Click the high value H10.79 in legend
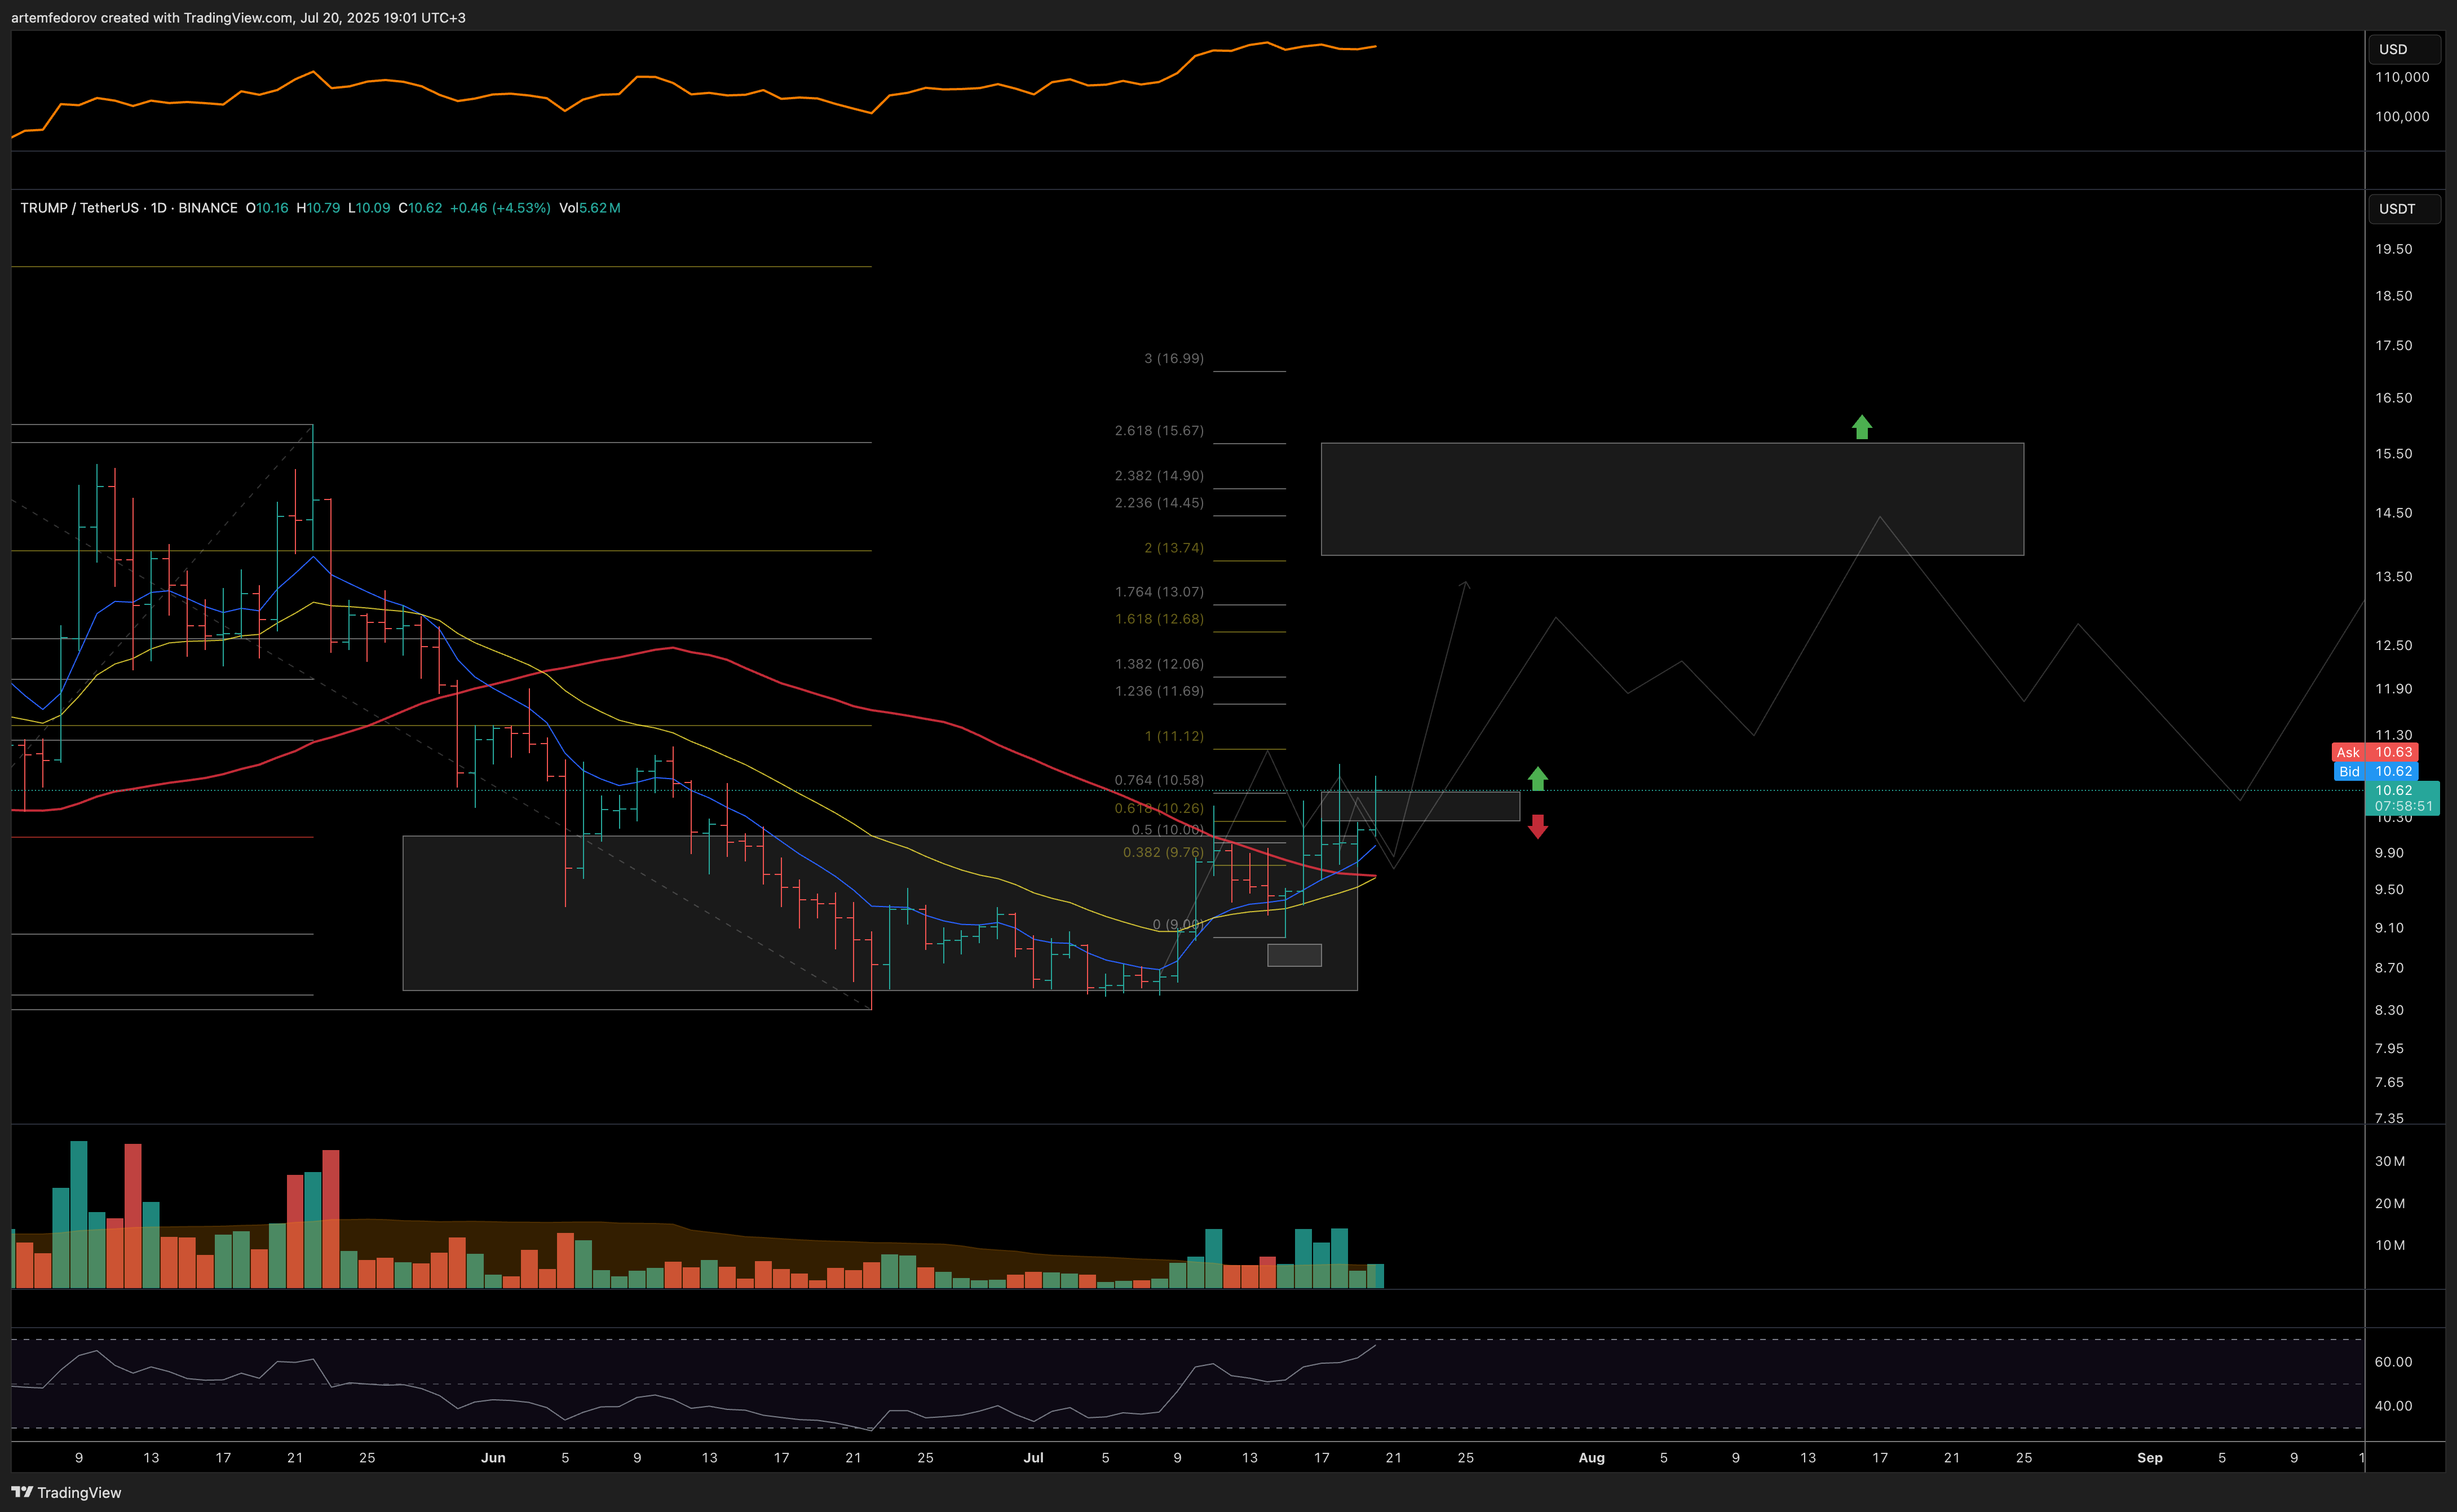This screenshot has width=2457, height=1512. [x=318, y=208]
